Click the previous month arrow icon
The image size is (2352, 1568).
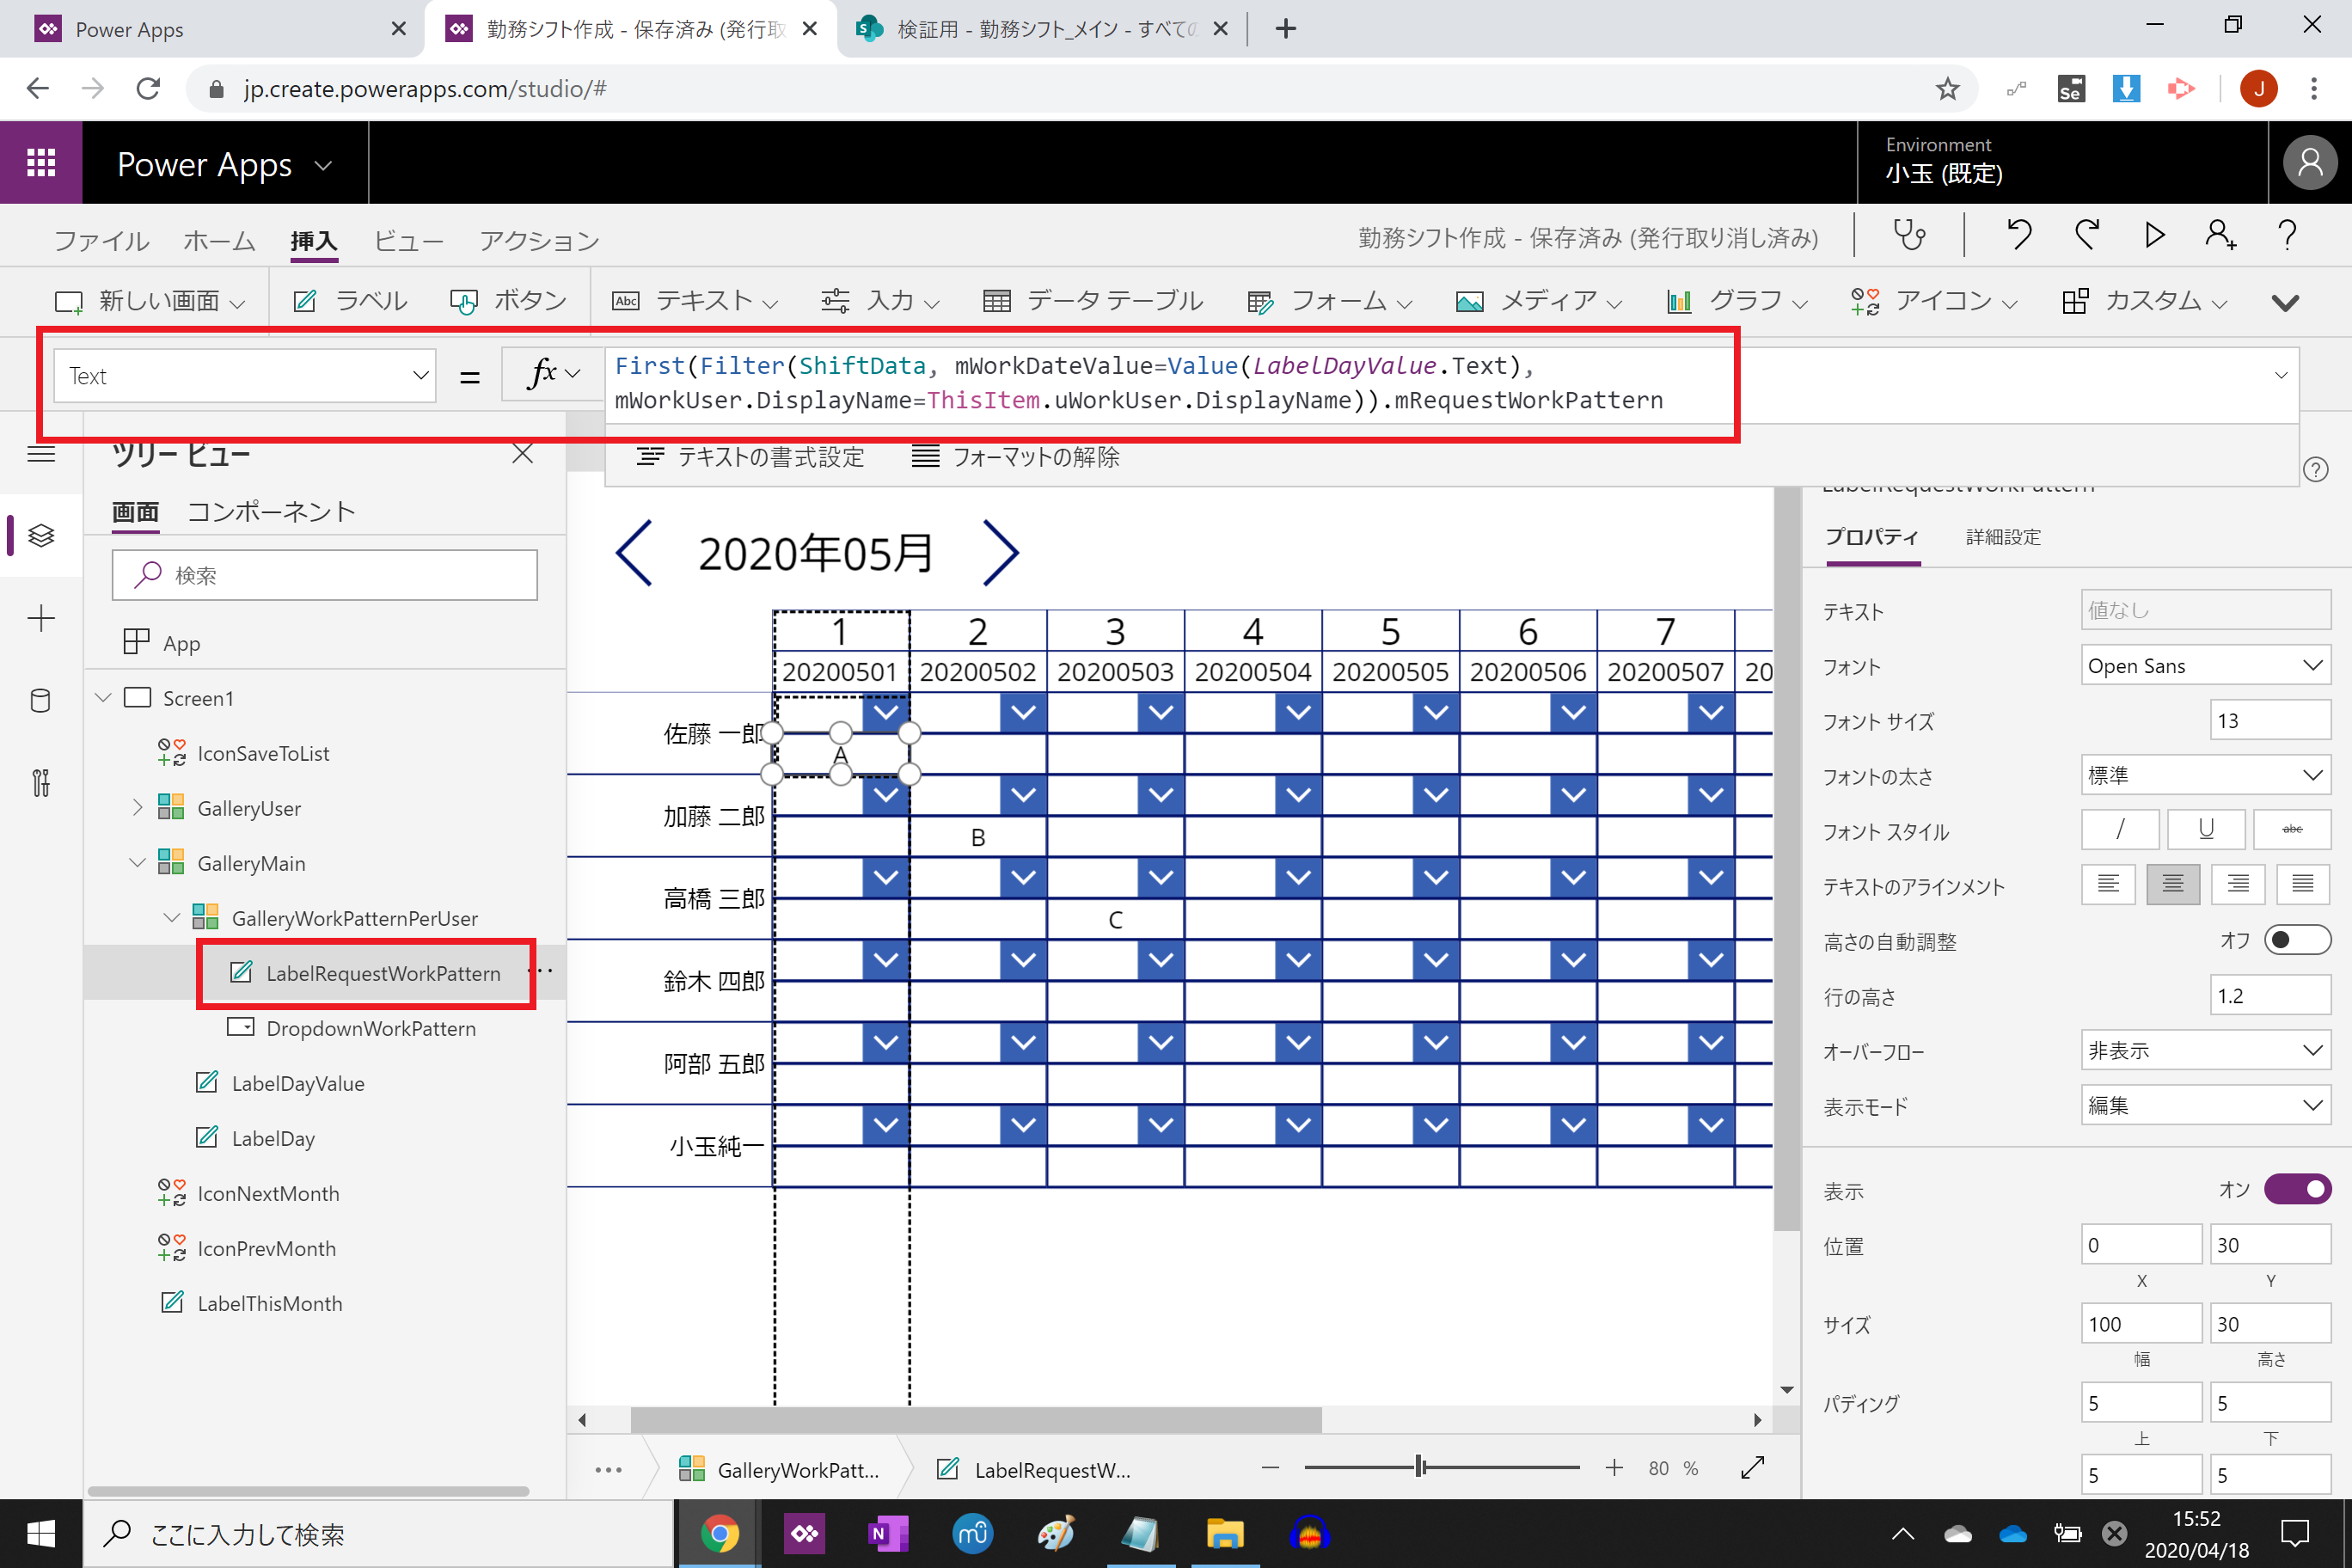tap(635, 553)
